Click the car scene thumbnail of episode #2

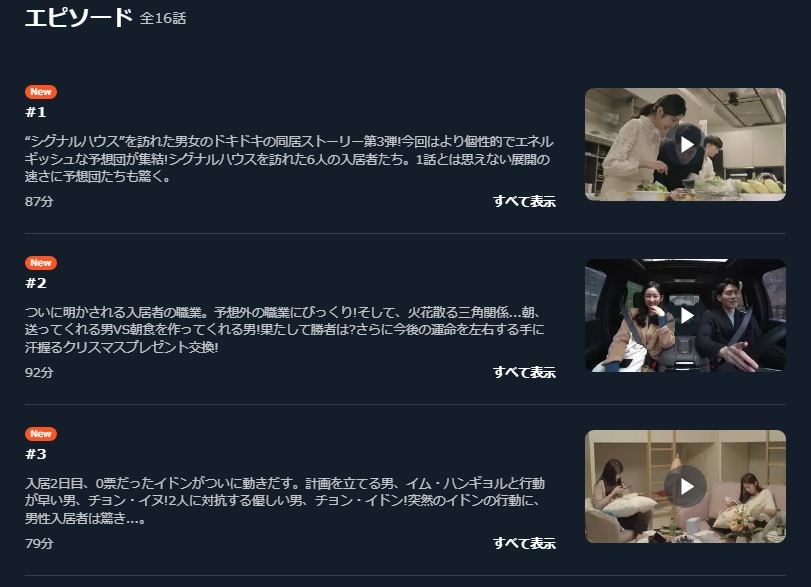(685, 315)
